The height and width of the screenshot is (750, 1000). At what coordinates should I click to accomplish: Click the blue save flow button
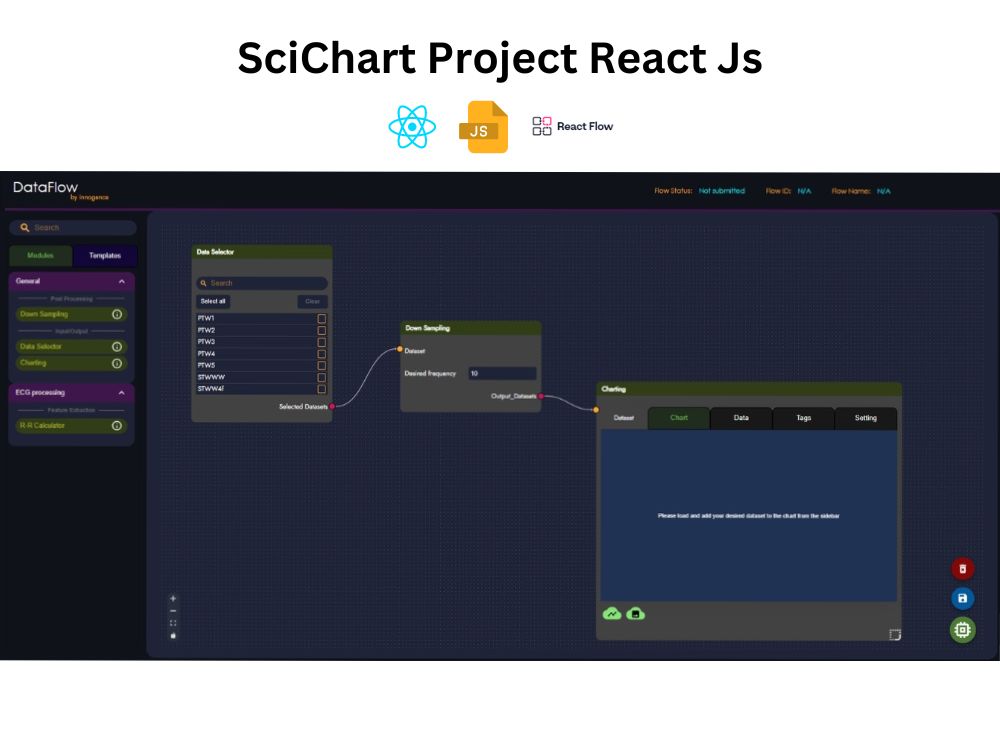963,599
